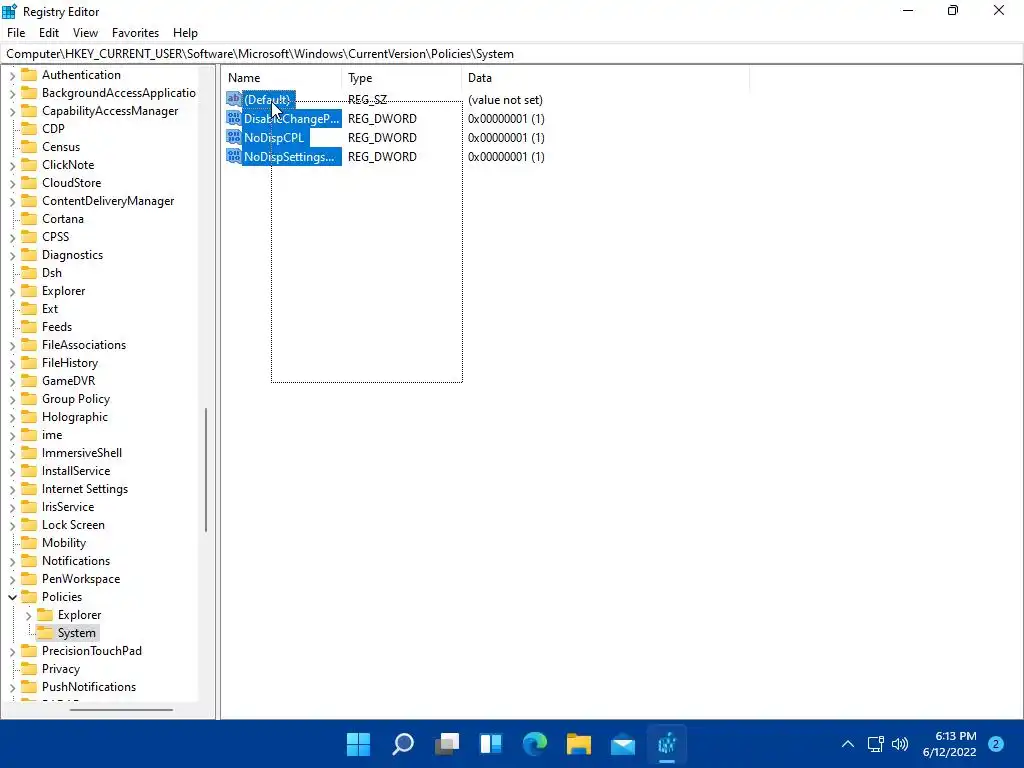Select the Lock Screen key
1024x768 pixels.
[x=73, y=524]
